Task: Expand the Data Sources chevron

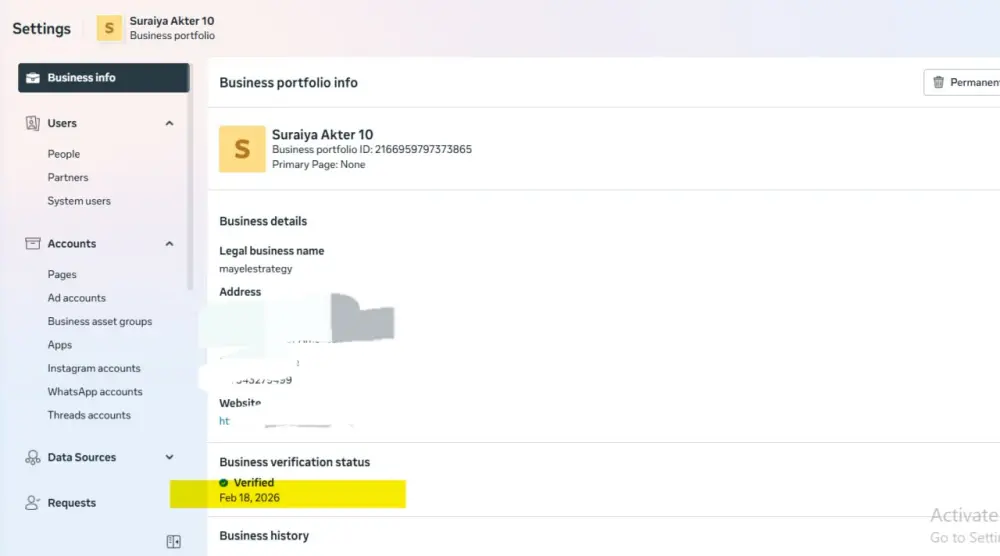Action: click(169, 457)
